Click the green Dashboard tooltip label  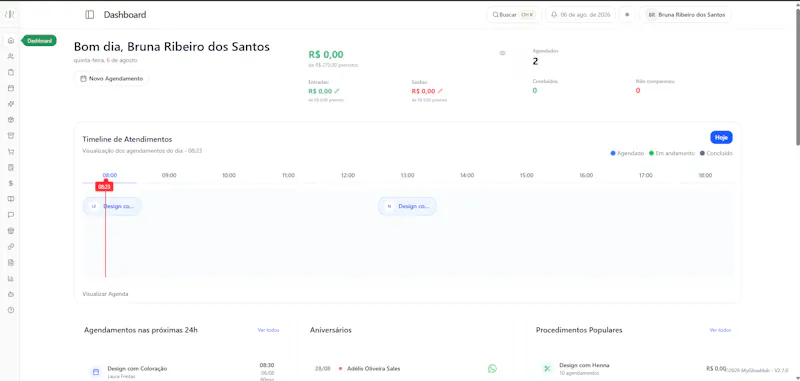click(x=39, y=41)
